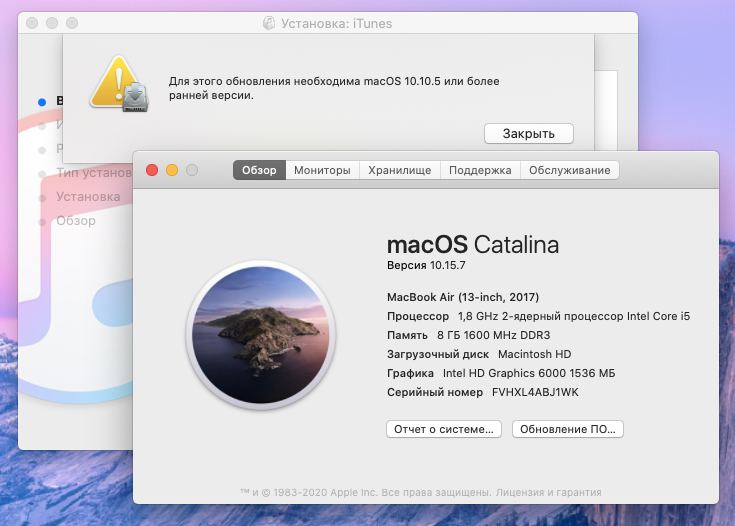This screenshot has height=526, width=735.
Task: Select the Обзор tab
Action: click(259, 170)
